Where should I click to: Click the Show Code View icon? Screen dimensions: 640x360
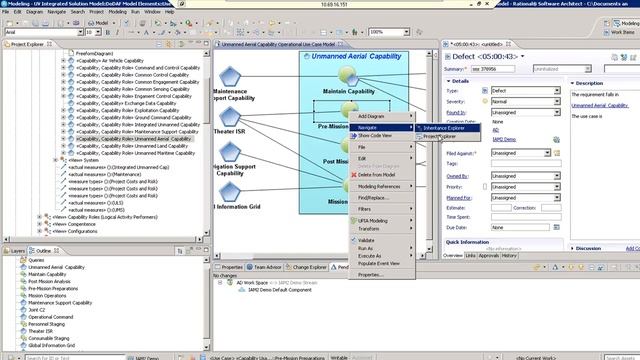[354, 136]
